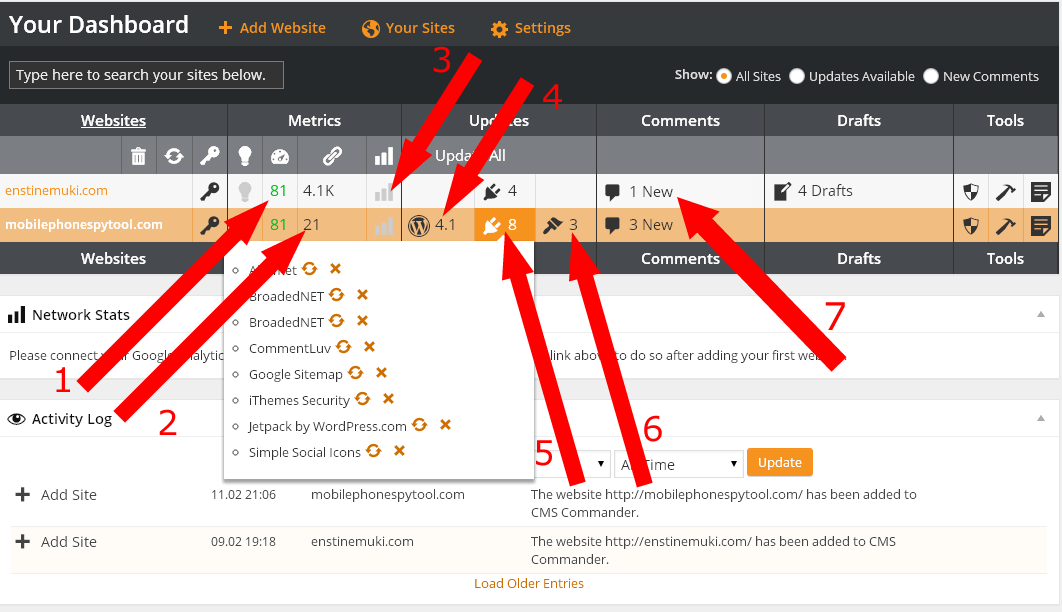This screenshot has width=1062, height=612.
Task: Click the update arrows icon beside Simple Social Icons
Action: pos(374,450)
